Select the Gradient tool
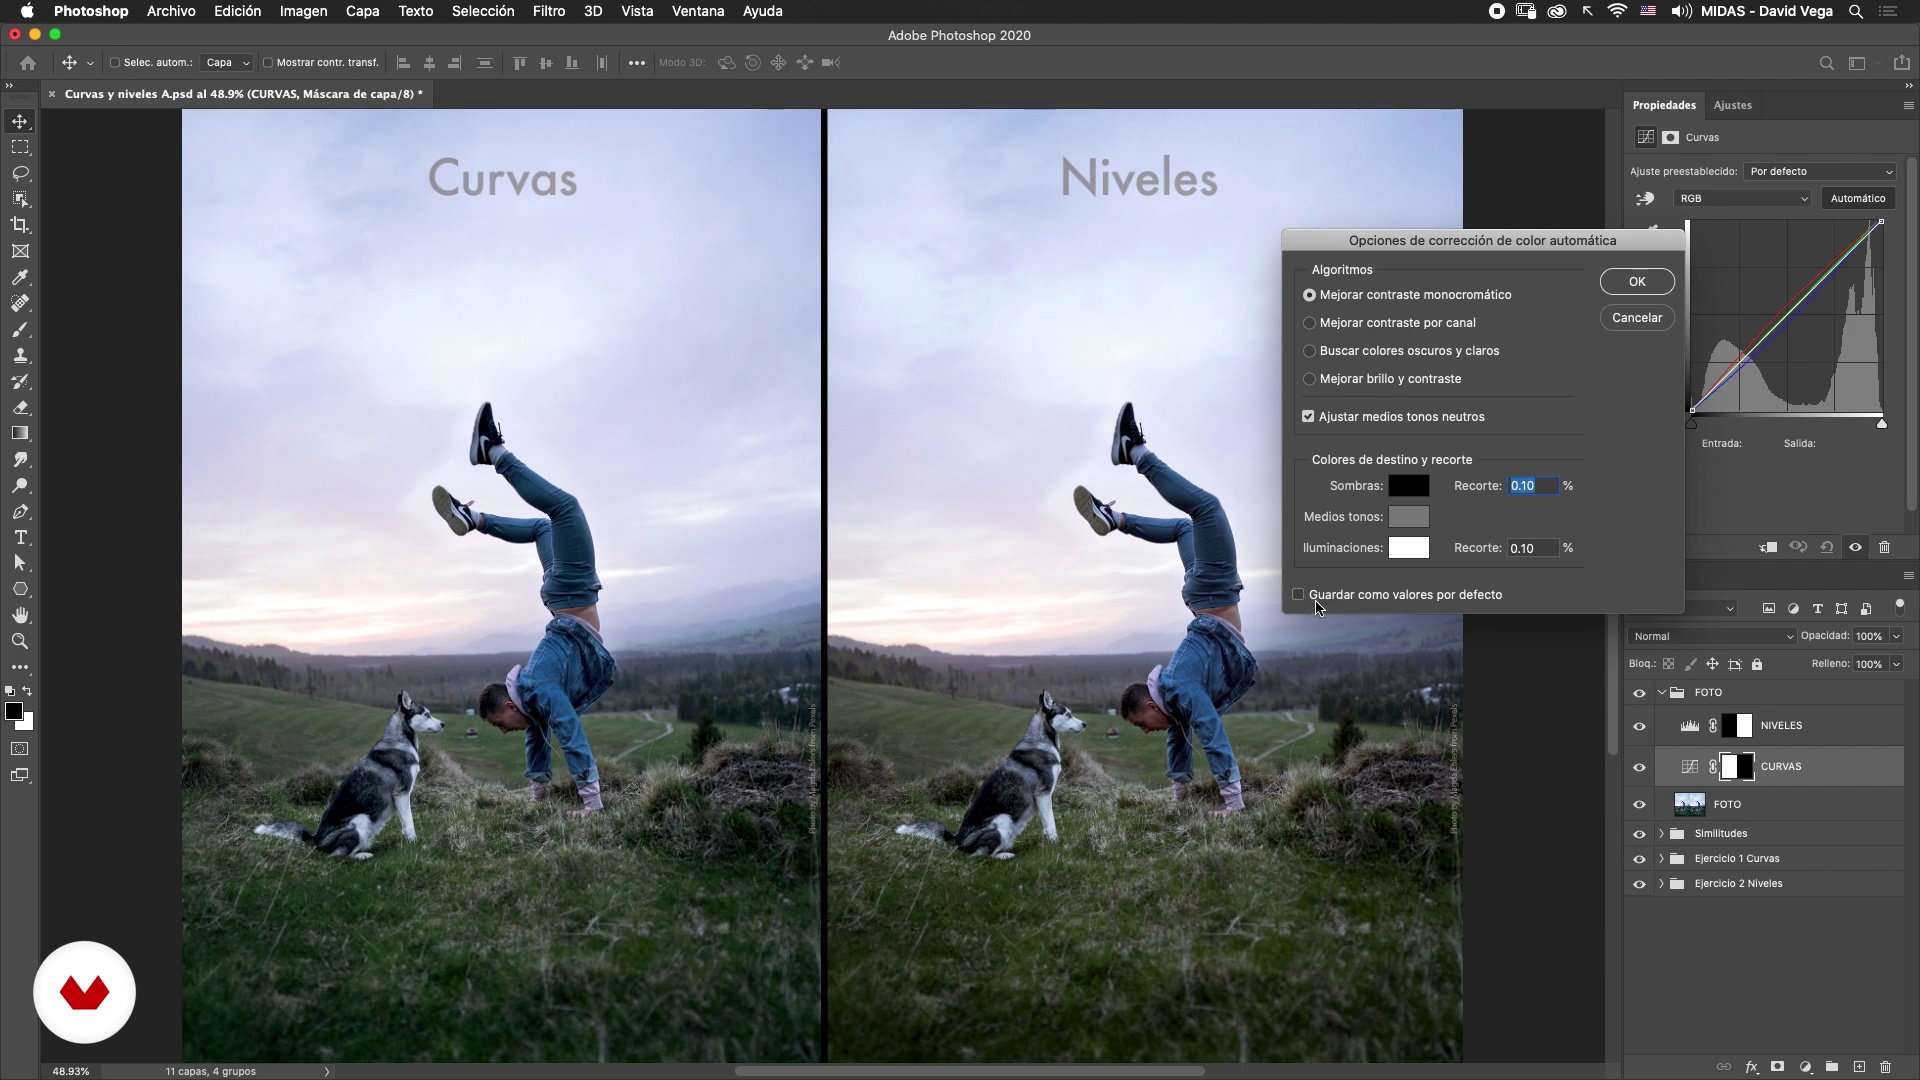The height and width of the screenshot is (1080, 1920). (x=20, y=433)
